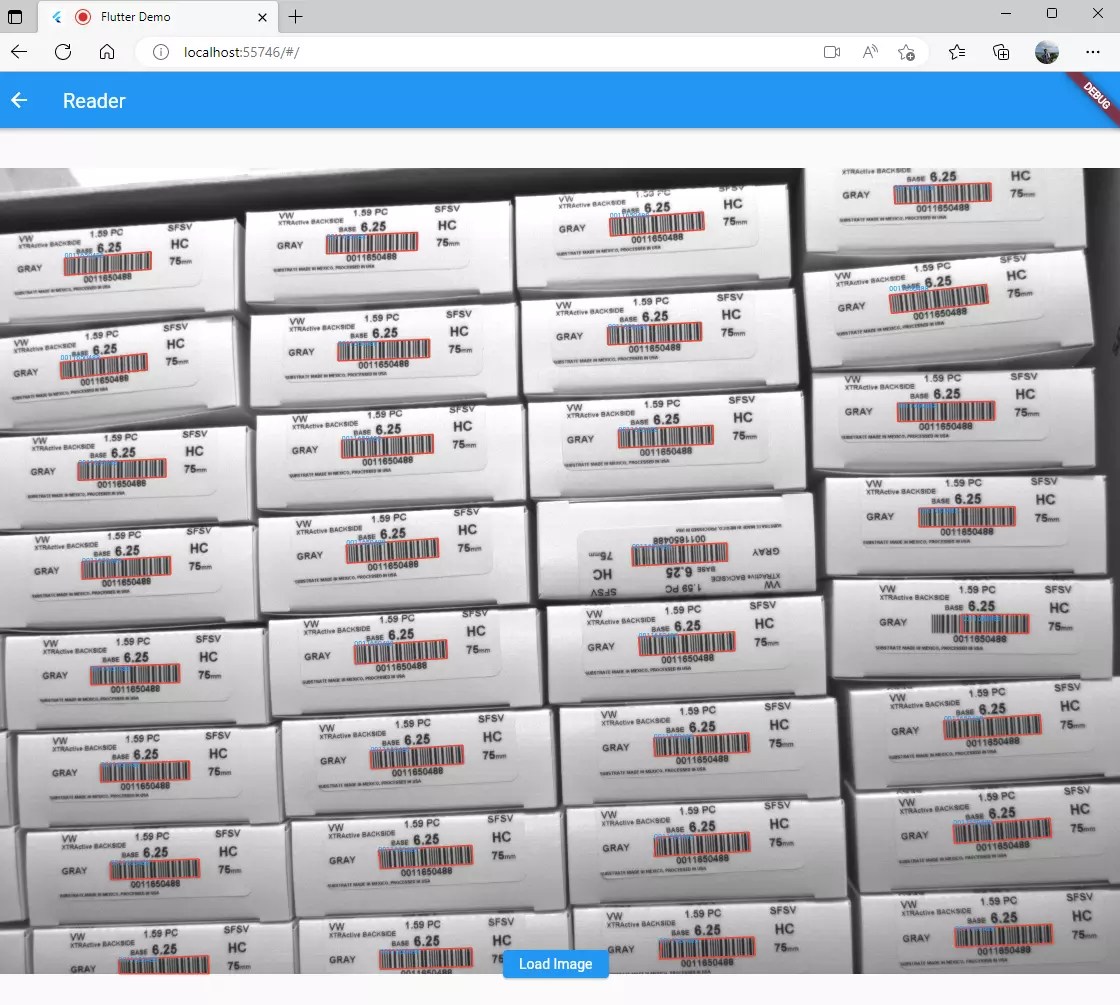This screenshot has height=1005, width=1120.
Task: Toggle vertical tabs from the tab actions icon
Action: (x=15, y=17)
